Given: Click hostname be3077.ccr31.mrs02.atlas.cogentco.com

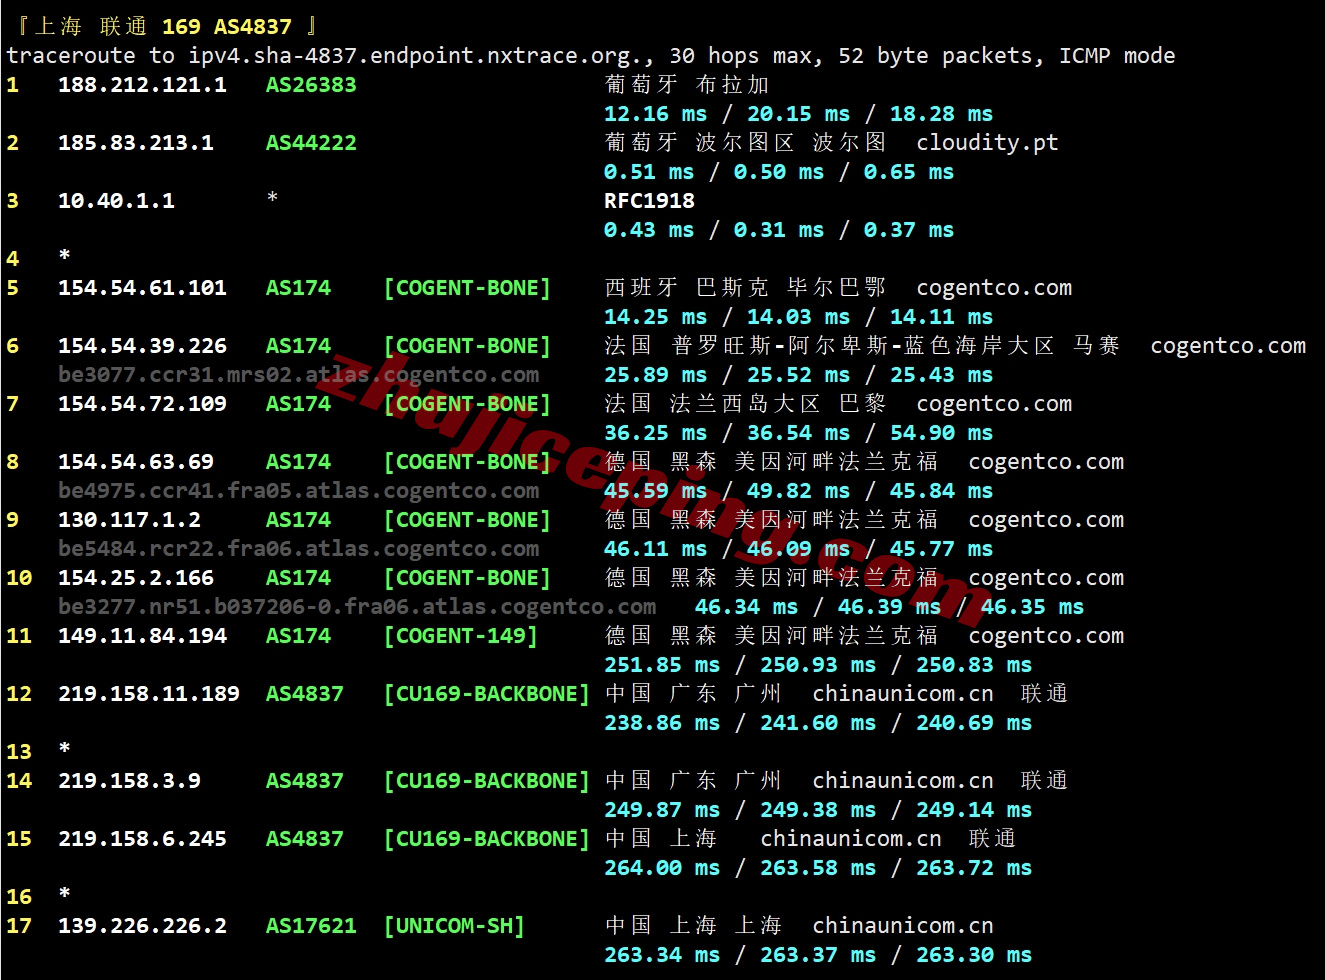Looking at the screenshot, I should pos(298,375).
